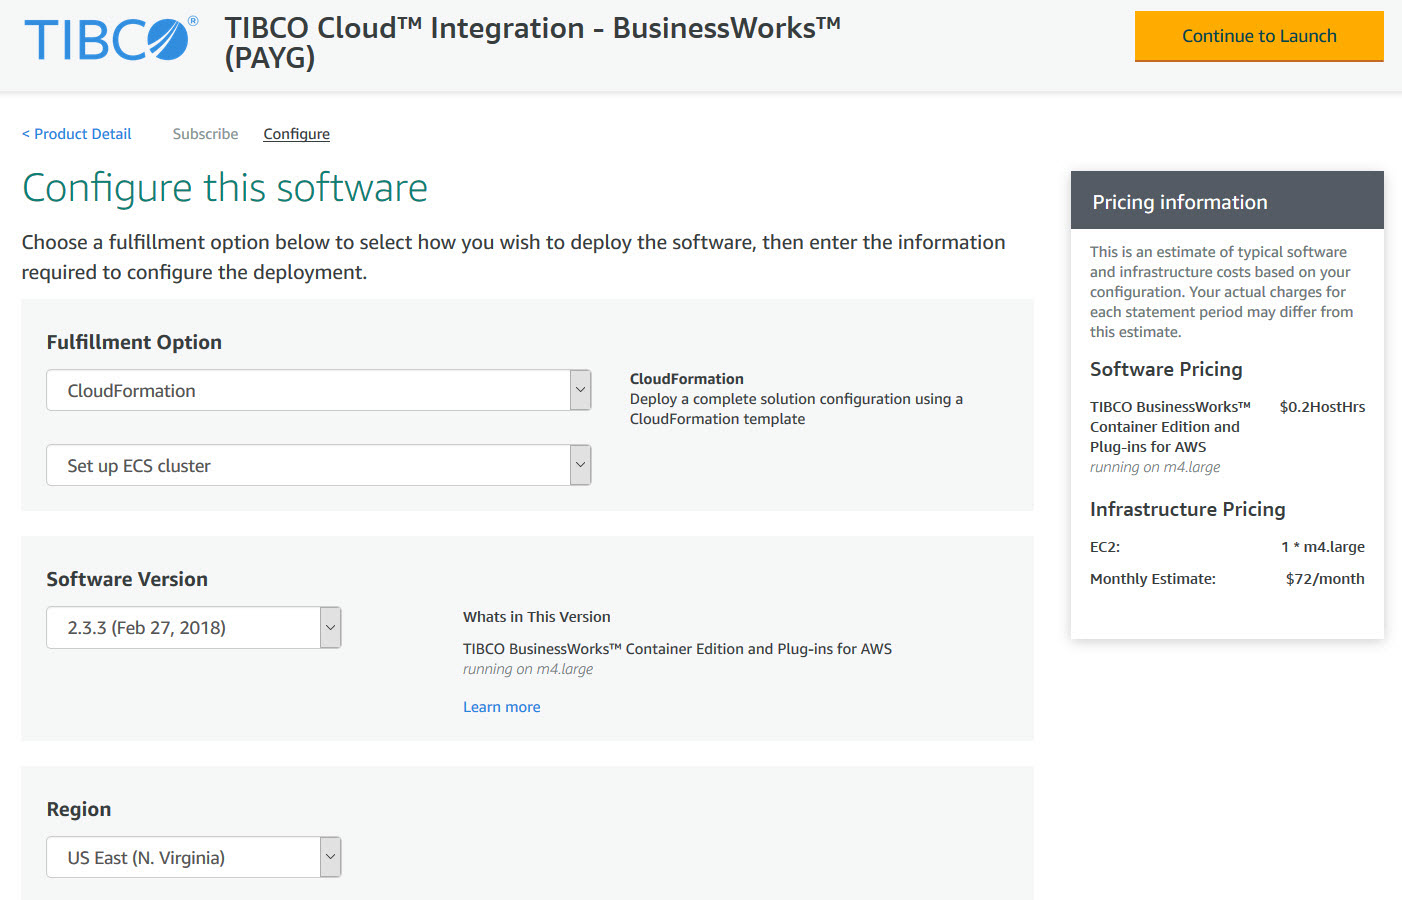
Task: Open the 2.3.3 software version dropdown
Action: point(193,627)
